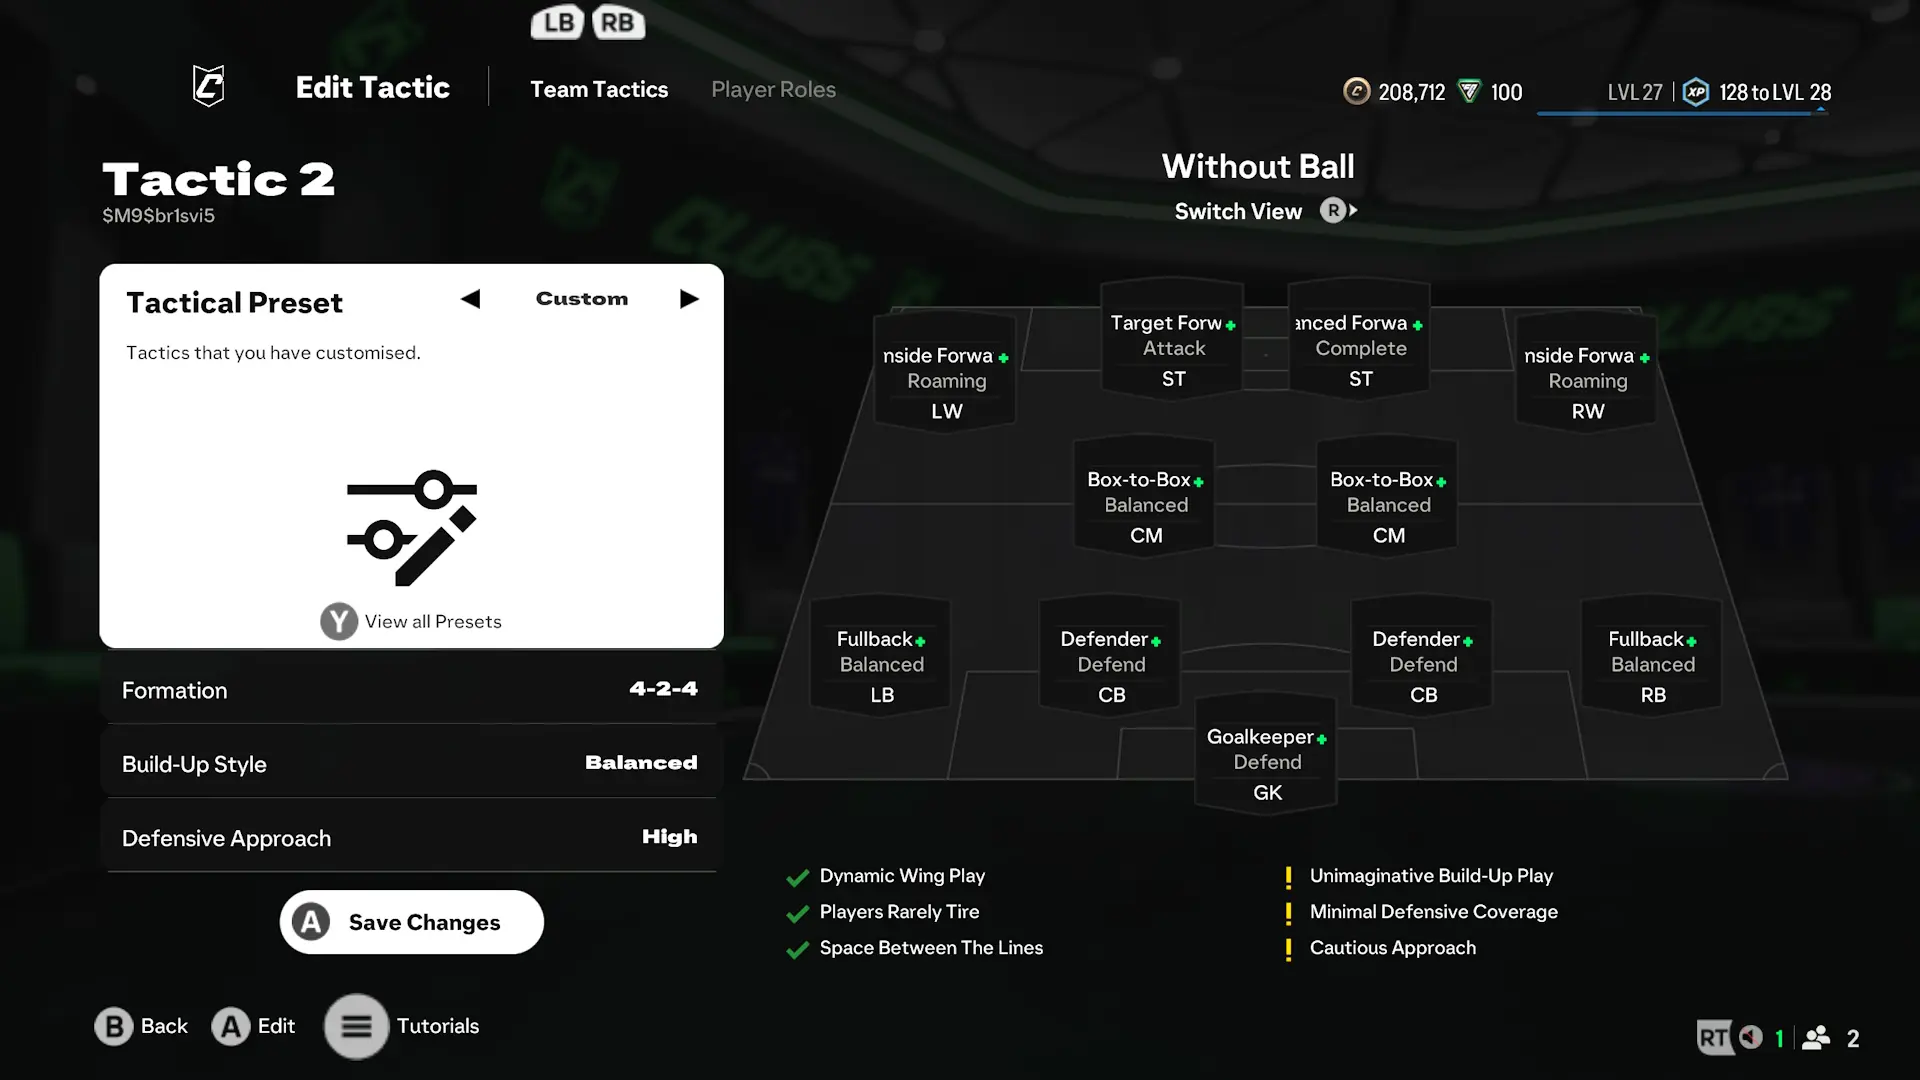This screenshot has width=1920, height=1080.
Task: Select the Target Forward ST role
Action: click(x=1172, y=349)
